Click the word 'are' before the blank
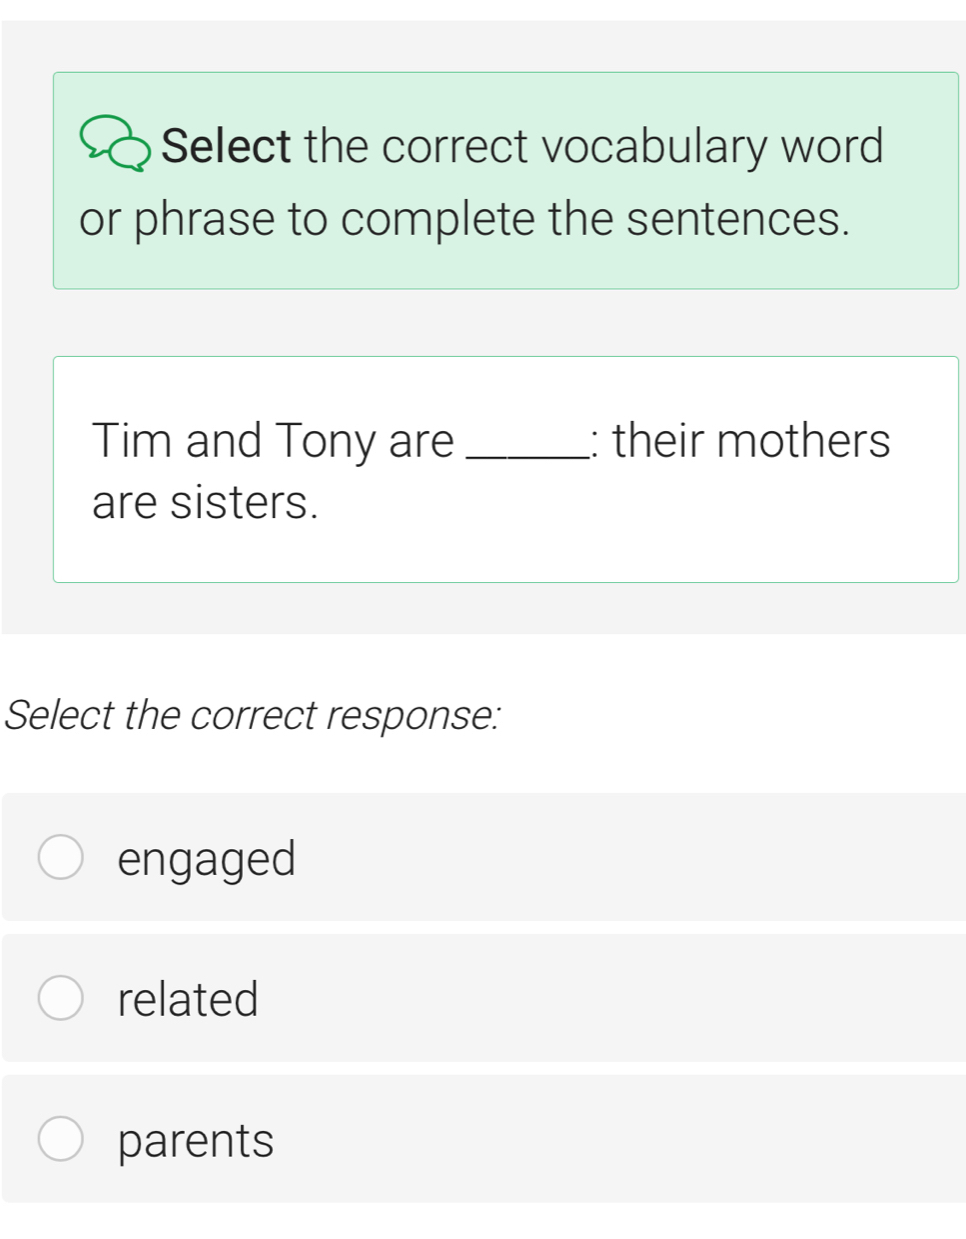The height and width of the screenshot is (1239, 966). (x=421, y=440)
